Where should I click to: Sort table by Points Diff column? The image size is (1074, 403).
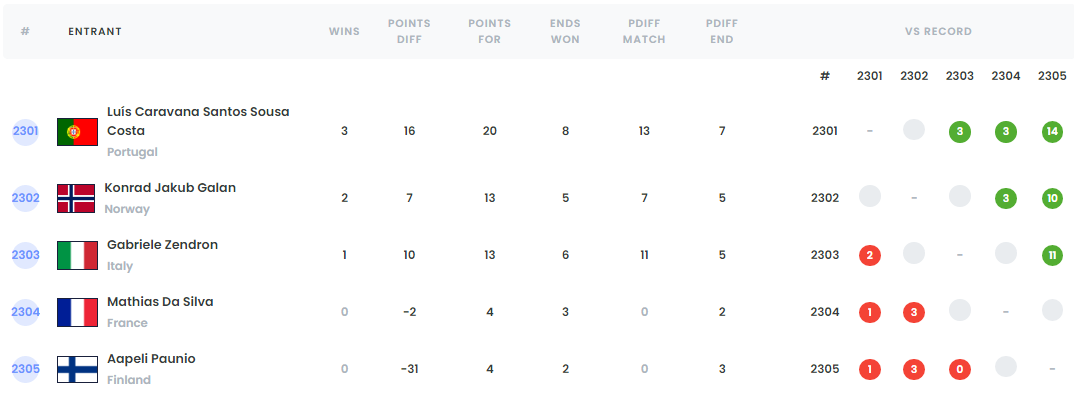[x=409, y=31]
